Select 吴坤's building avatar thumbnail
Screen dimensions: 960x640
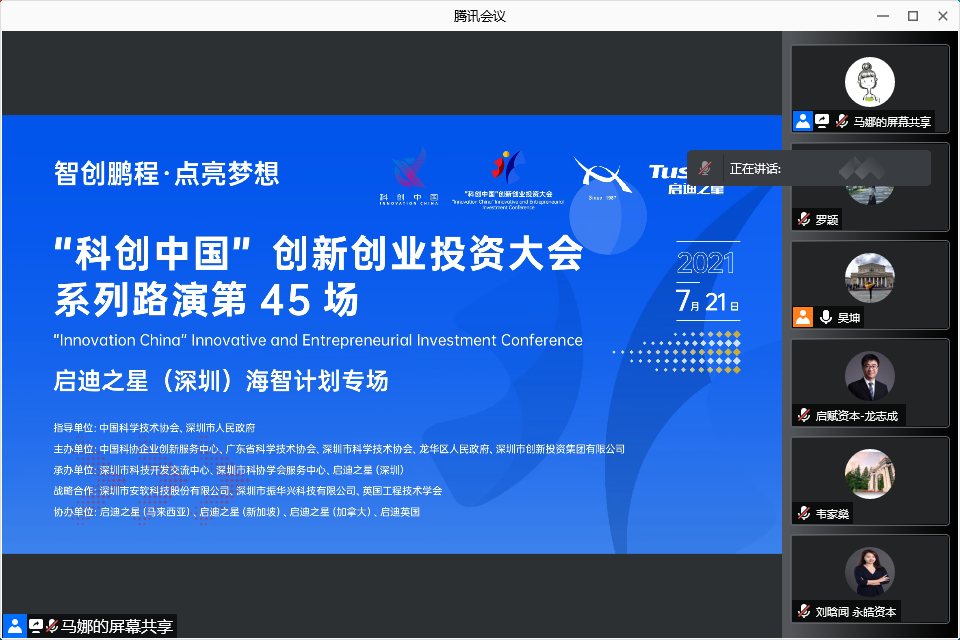point(869,278)
